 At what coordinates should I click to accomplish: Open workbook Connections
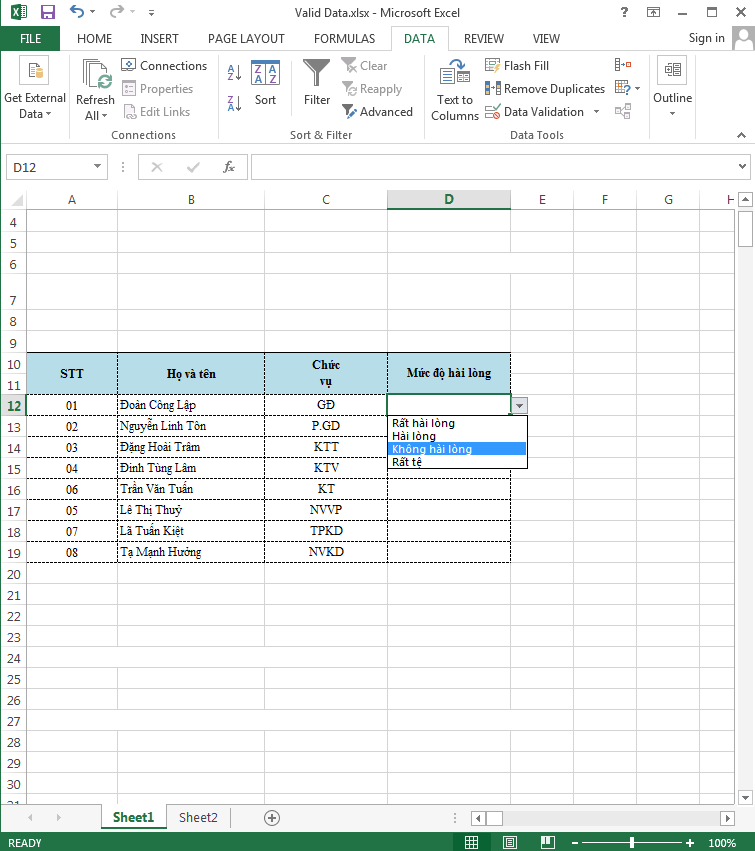pos(164,66)
